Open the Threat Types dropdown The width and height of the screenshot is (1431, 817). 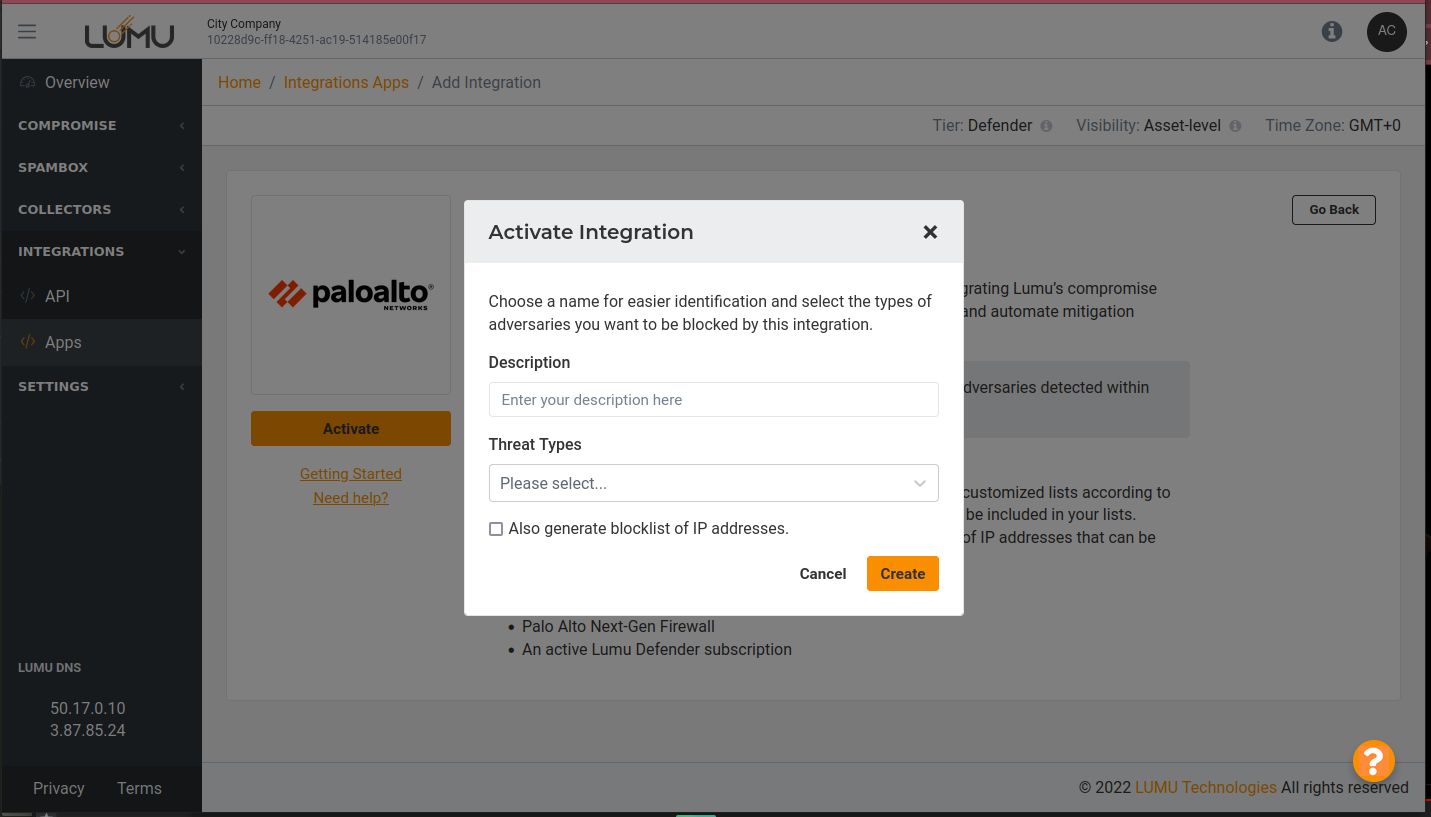713,483
